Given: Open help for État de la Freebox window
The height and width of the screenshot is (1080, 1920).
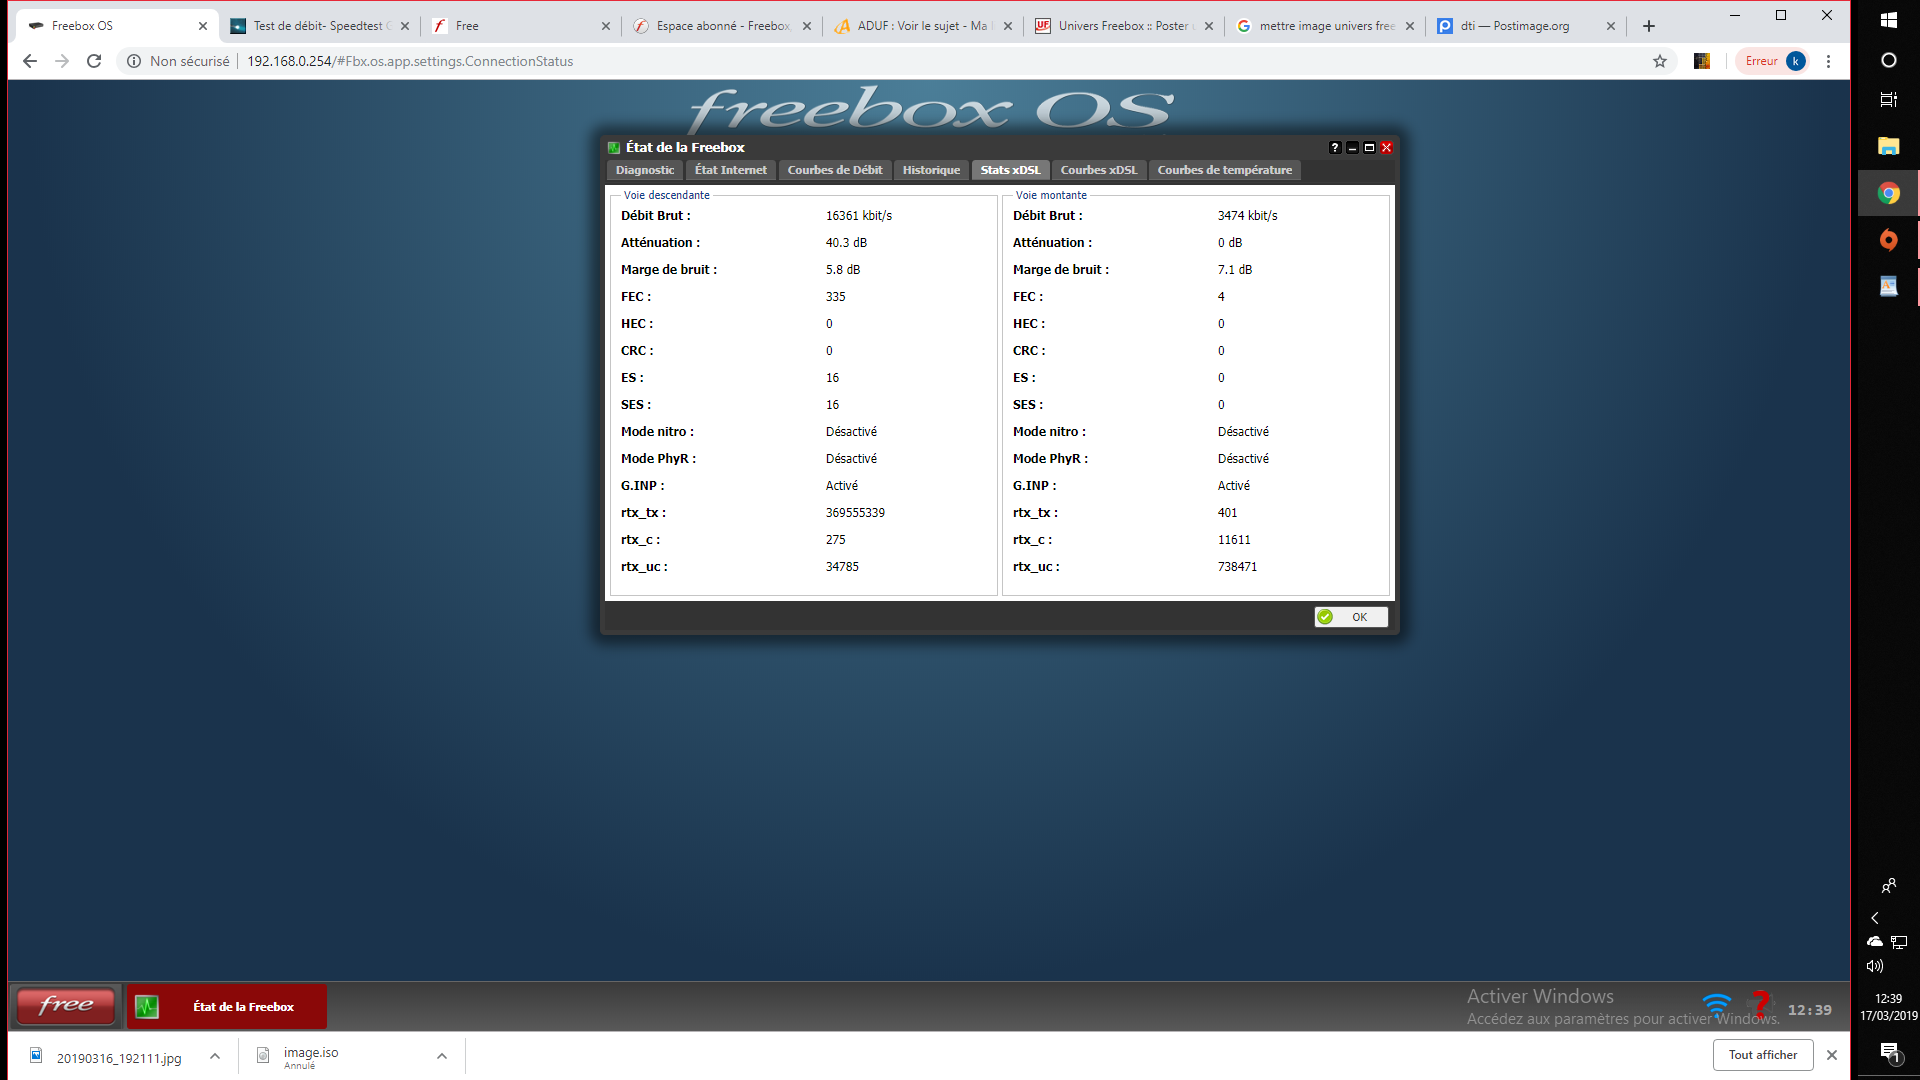Looking at the screenshot, I should 1335,148.
